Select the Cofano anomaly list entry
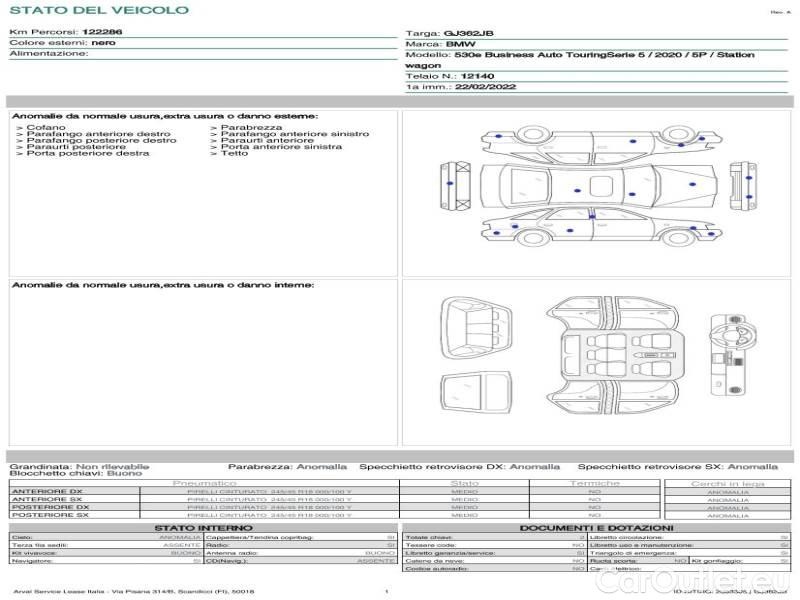The height and width of the screenshot is (600, 800). 46,128
